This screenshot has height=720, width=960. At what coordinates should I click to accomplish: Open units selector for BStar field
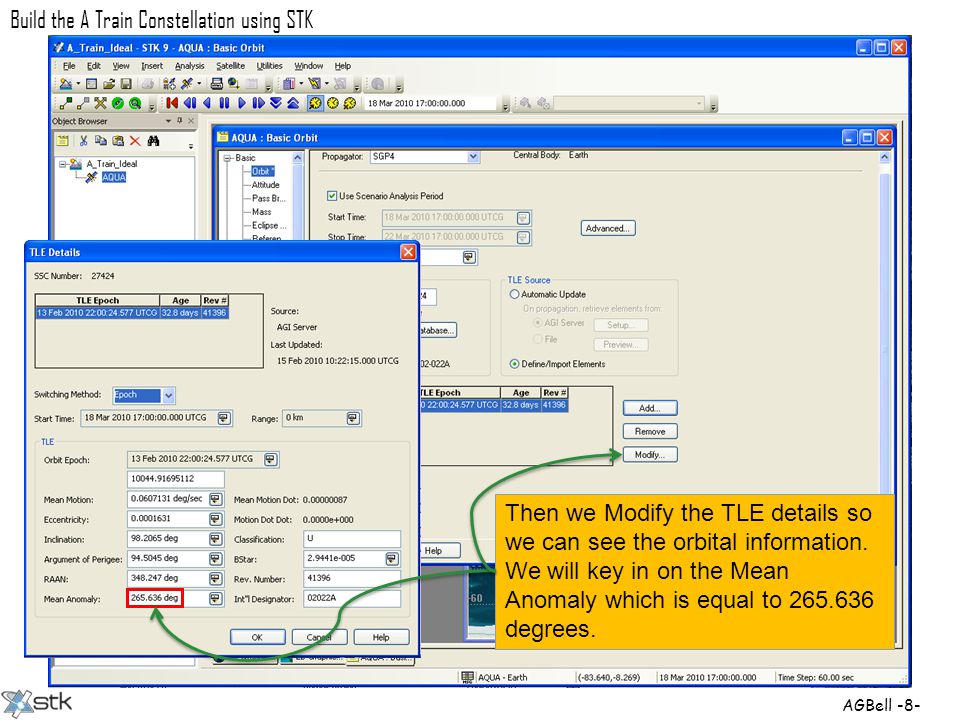coord(392,558)
